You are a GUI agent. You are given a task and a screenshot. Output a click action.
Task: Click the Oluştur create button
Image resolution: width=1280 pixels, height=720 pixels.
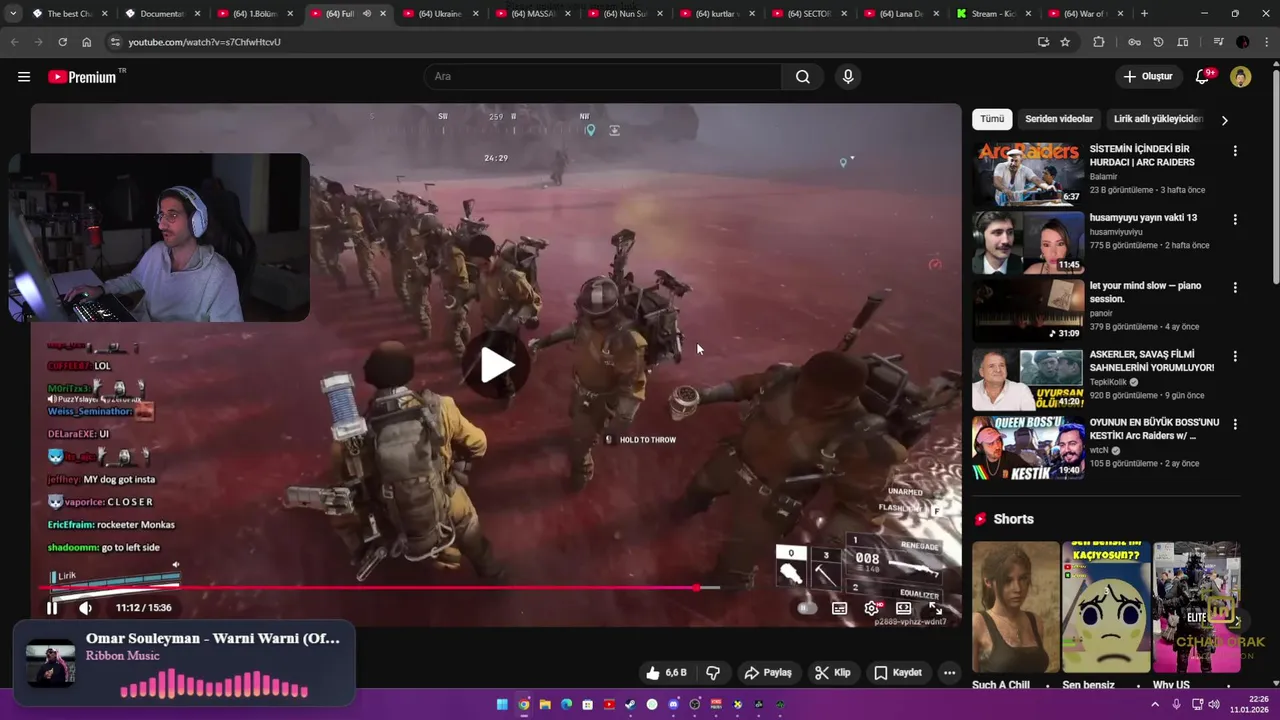[x=1147, y=77]
